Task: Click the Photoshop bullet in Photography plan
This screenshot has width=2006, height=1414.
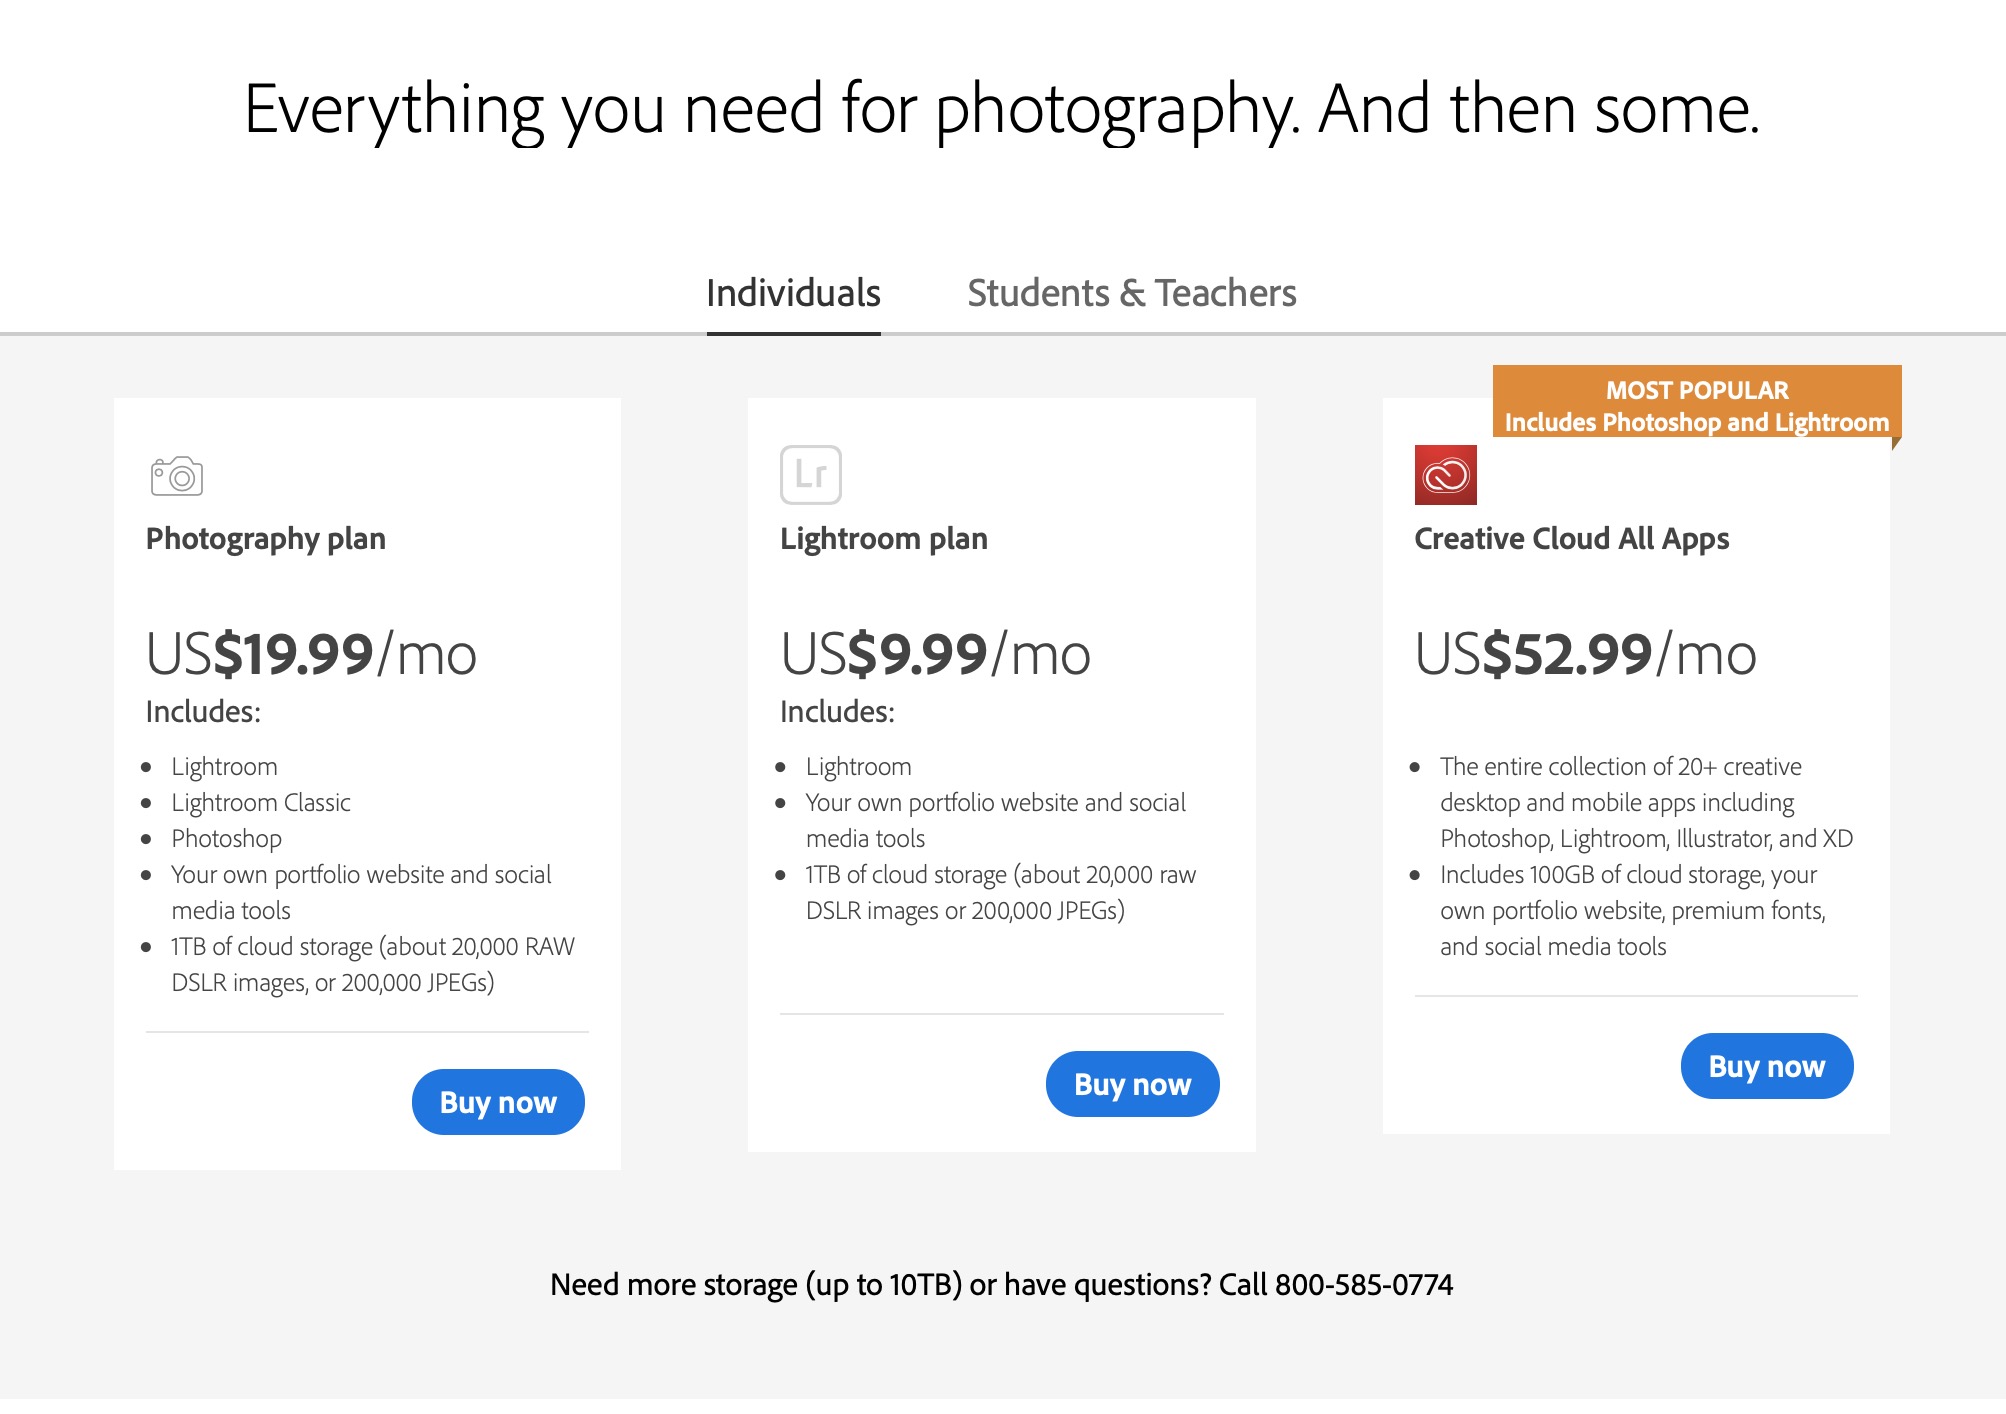Action: (226, 838)
